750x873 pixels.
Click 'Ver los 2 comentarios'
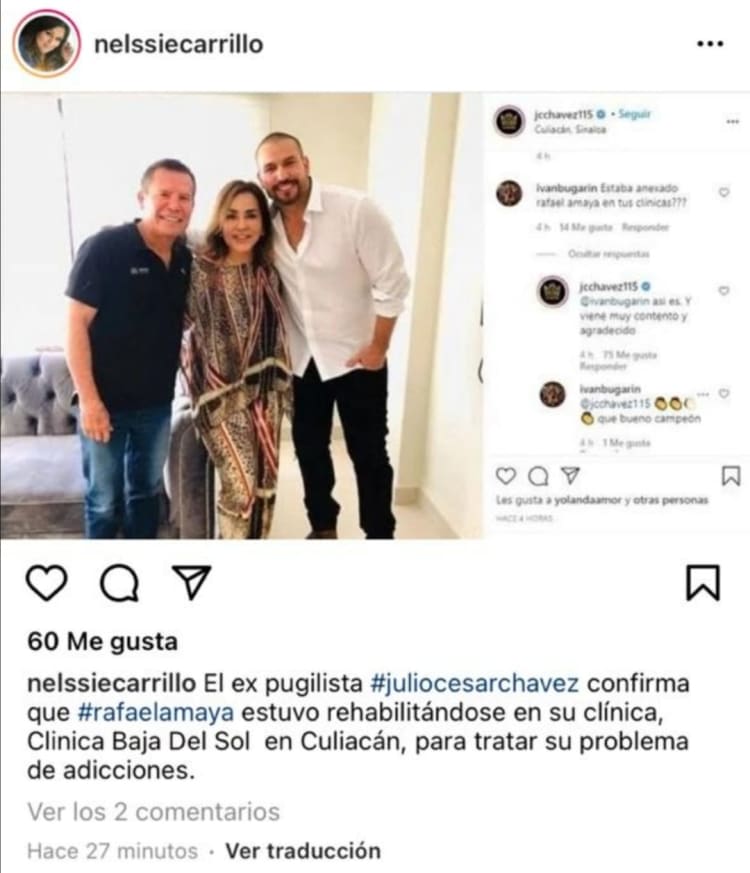pos(154,812)
